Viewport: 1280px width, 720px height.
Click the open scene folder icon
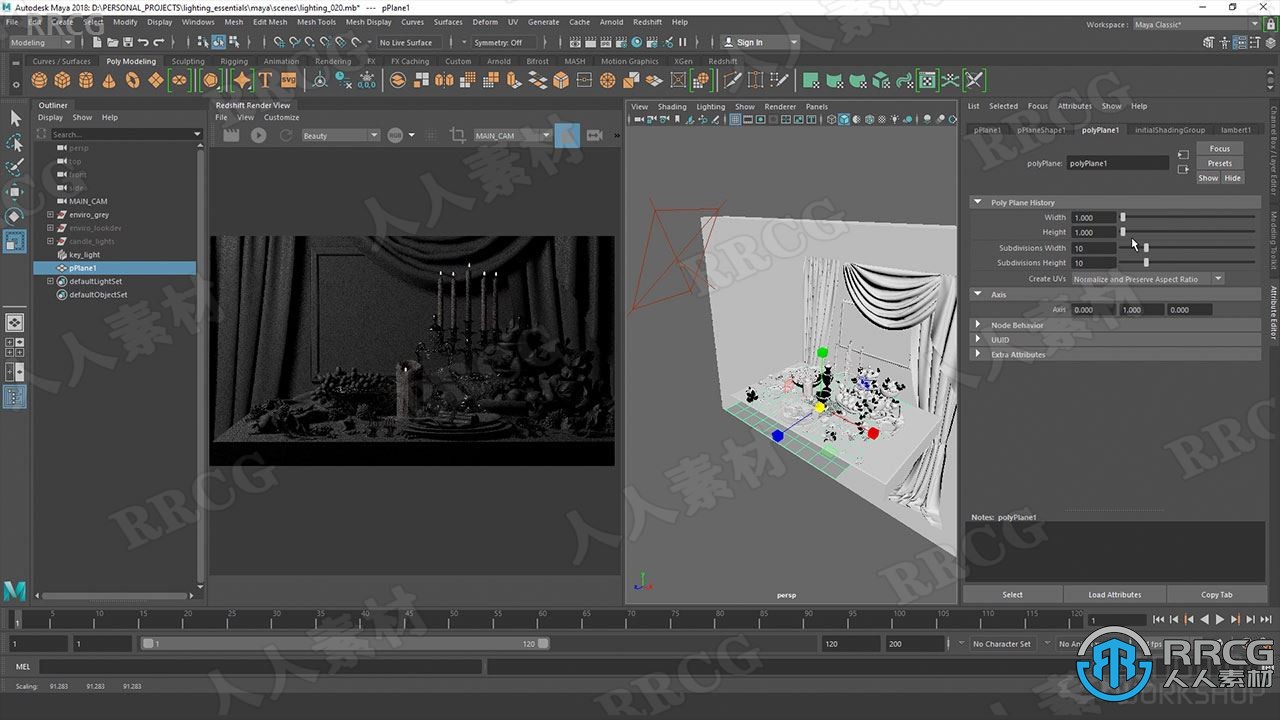[112, 42]
